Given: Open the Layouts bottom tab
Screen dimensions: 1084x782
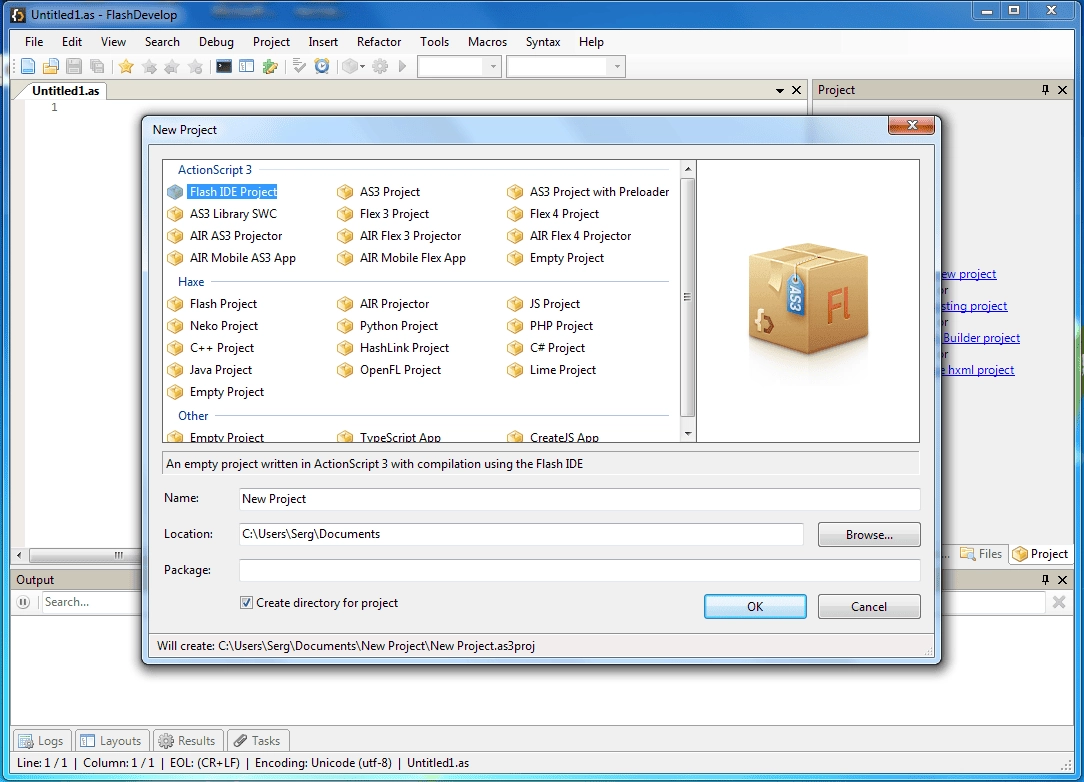Looking at the screenshot, I should pyautogui.click(x=111, y=741).
